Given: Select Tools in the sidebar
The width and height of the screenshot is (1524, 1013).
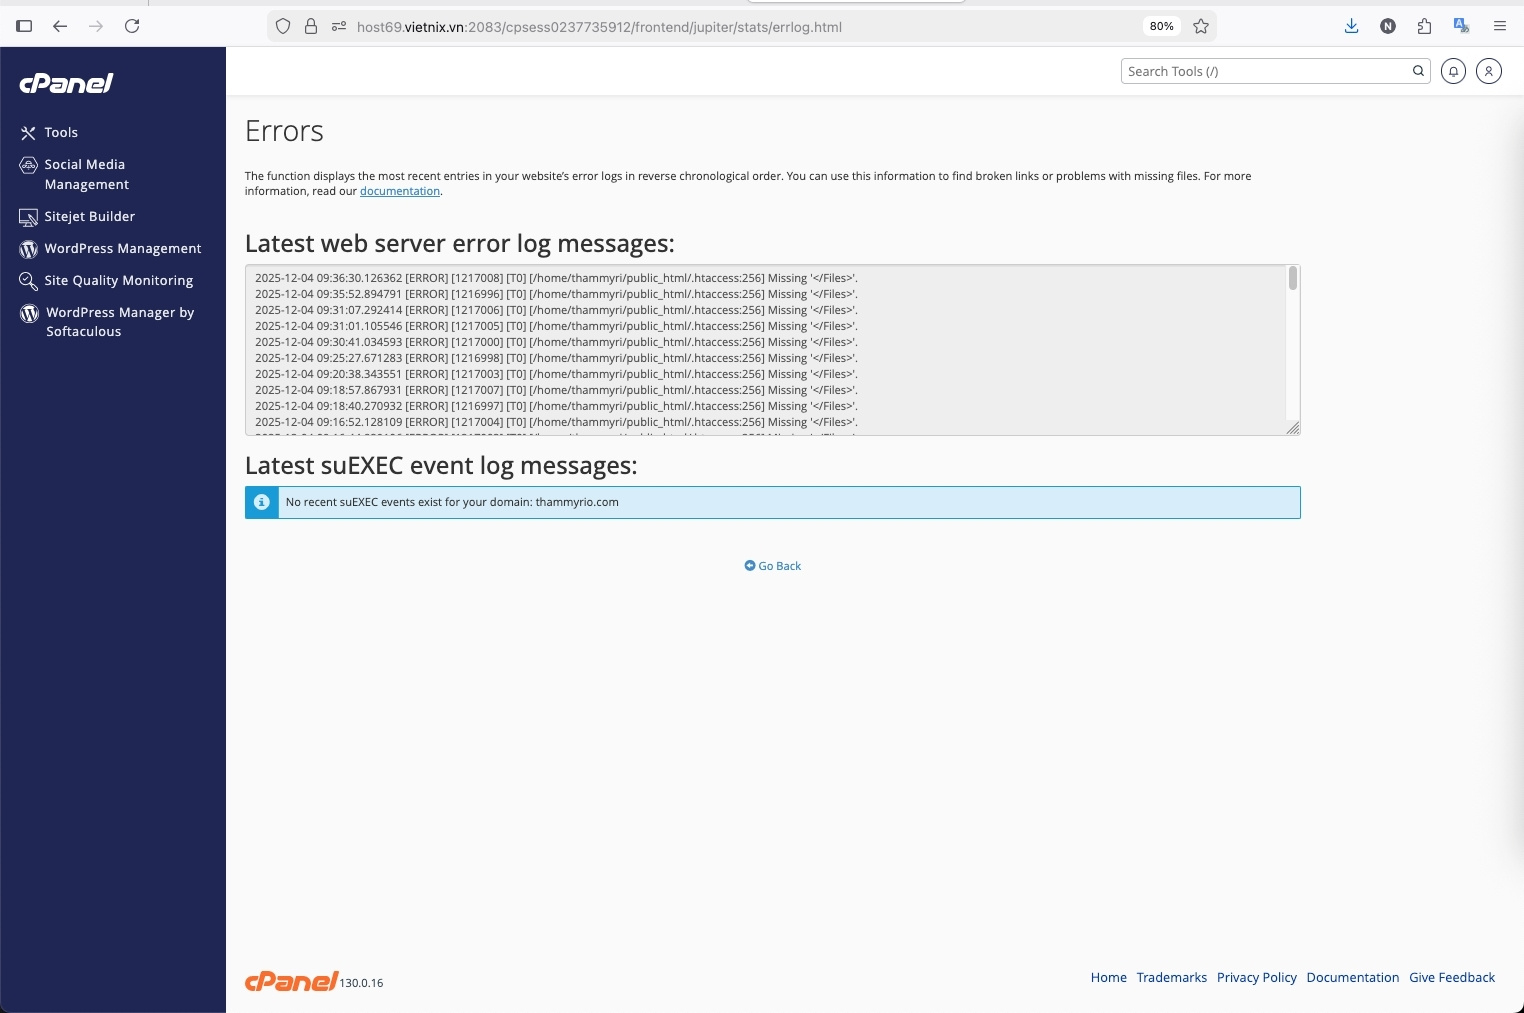Looking at the screenshot, I should (61, 132).
